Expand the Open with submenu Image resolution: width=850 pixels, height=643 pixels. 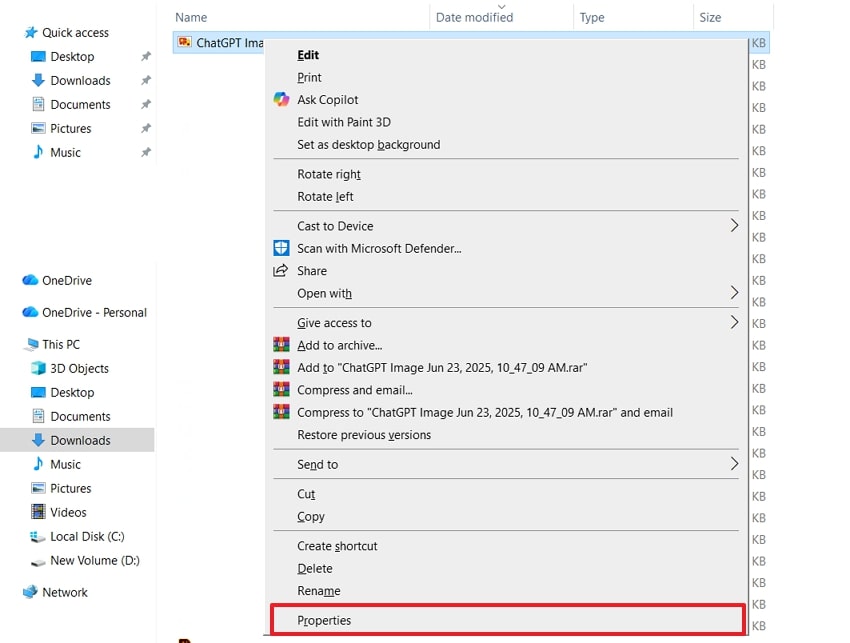pyautogui.click(x=500, y=293)
